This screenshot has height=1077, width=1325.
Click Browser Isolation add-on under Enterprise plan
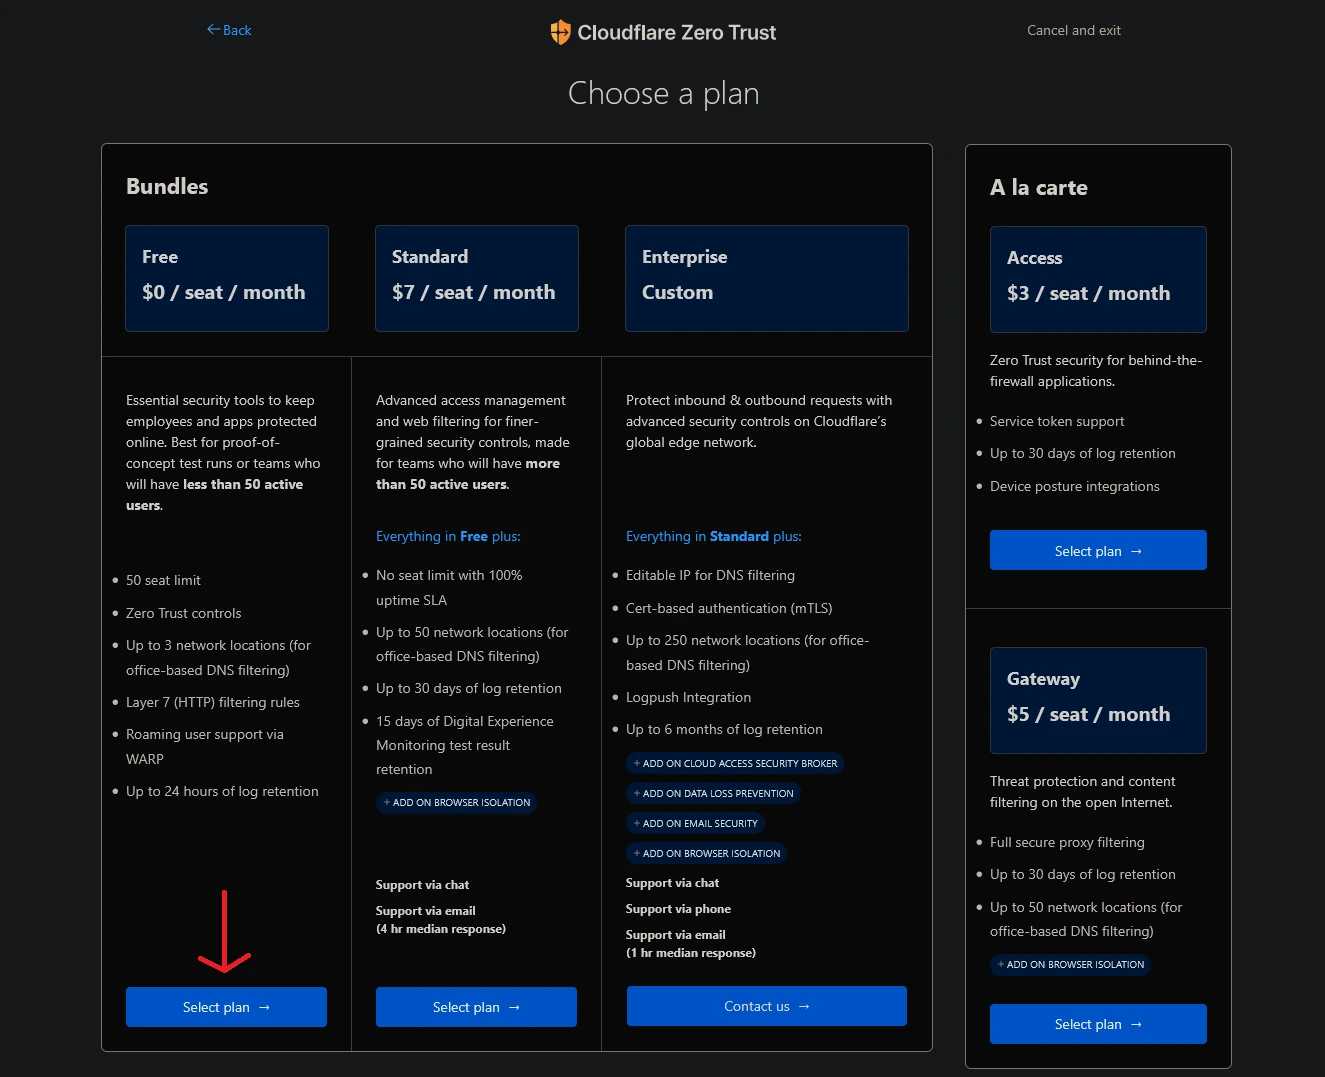coord(707,853)
